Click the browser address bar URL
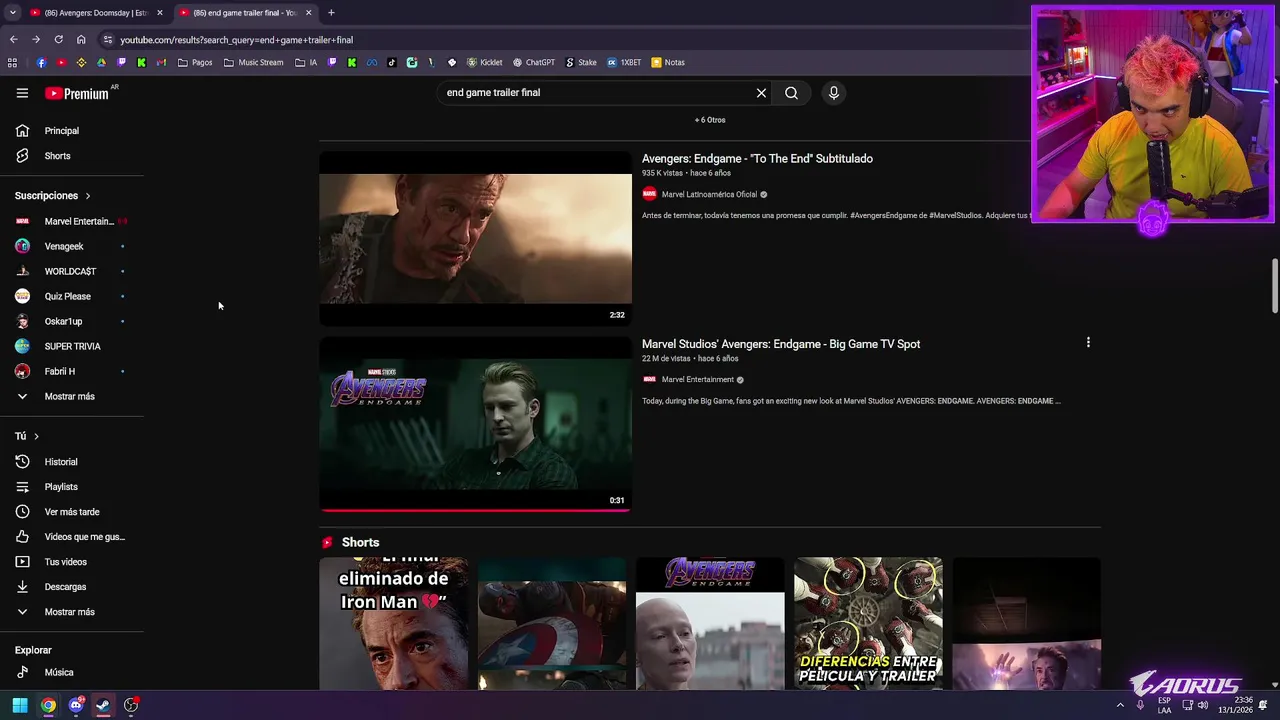1280x720 pixels. pyautogui.click(x=236, y=40)
